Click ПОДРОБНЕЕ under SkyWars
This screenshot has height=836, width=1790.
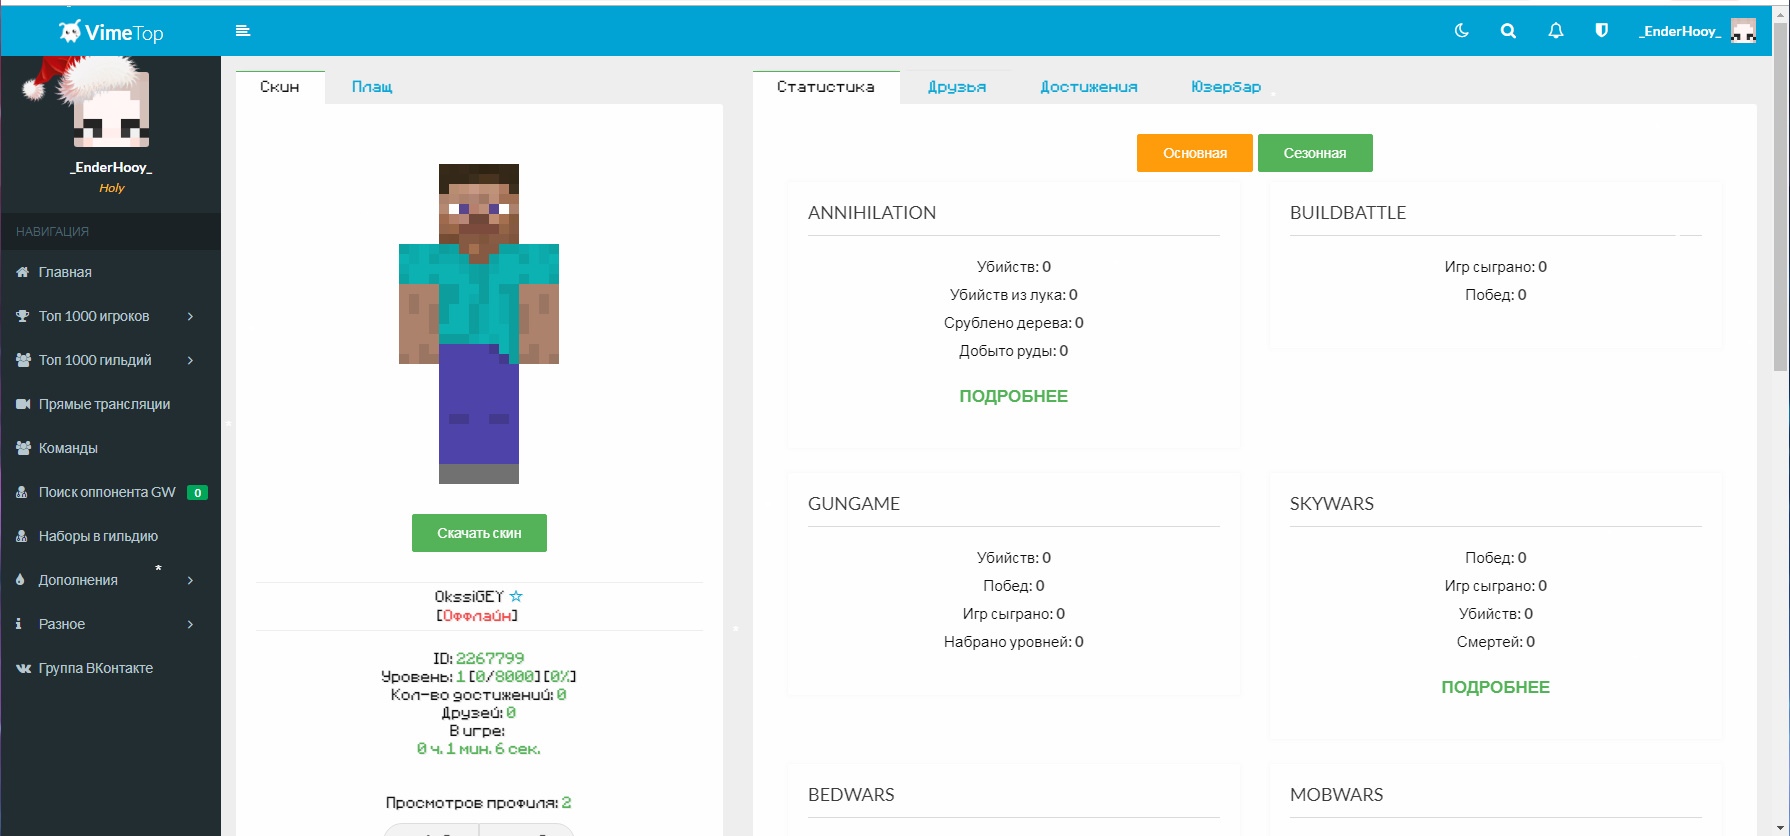click(1496, 687)
